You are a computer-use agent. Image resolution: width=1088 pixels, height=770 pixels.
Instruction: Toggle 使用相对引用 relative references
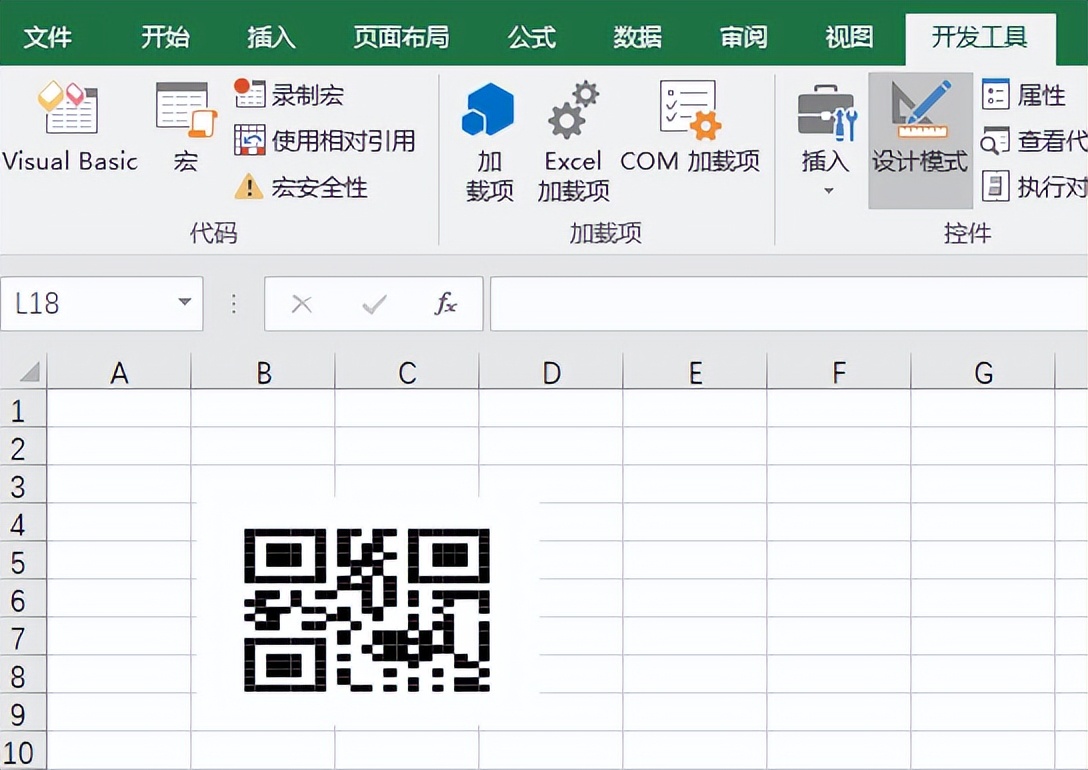click(x=324, y=141)
